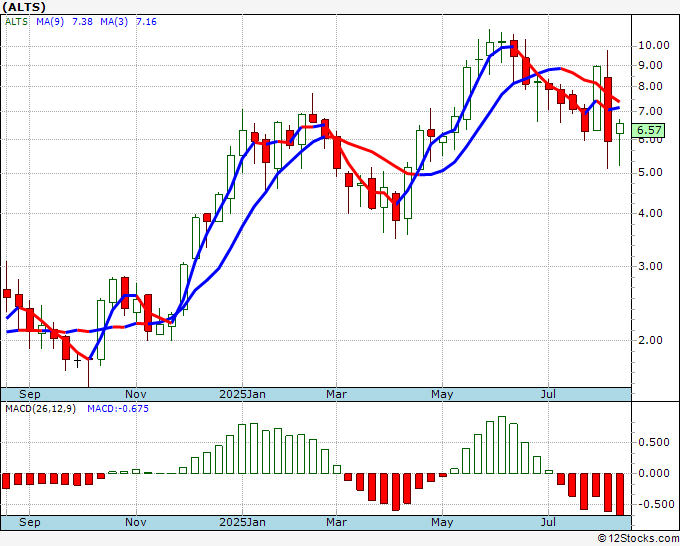Select Jul on the MACD panel axis
The width and height of the screenshot is (680, 546).
click(549, 522)
